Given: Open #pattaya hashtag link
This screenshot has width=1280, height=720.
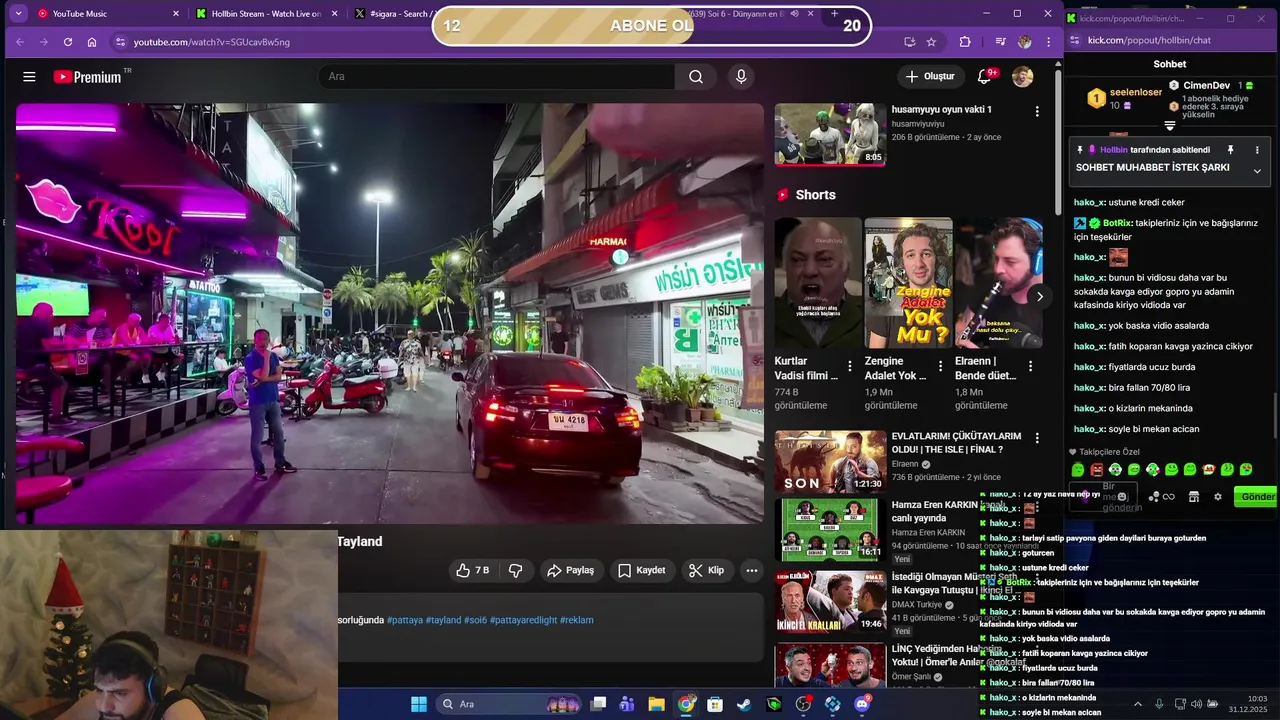Looking at the screenshot, I should (x=405, y=620).
